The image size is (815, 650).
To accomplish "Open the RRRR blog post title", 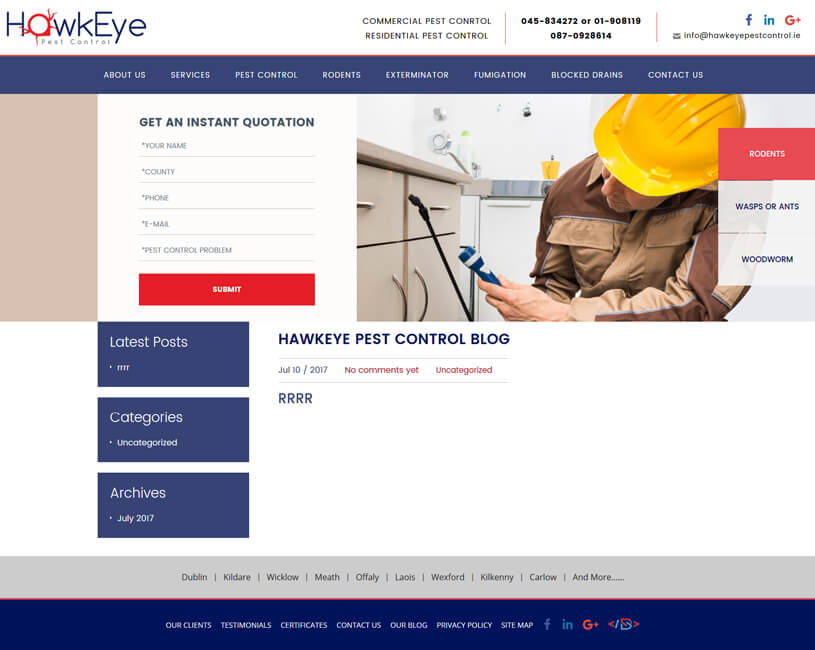I will point(296,399).
